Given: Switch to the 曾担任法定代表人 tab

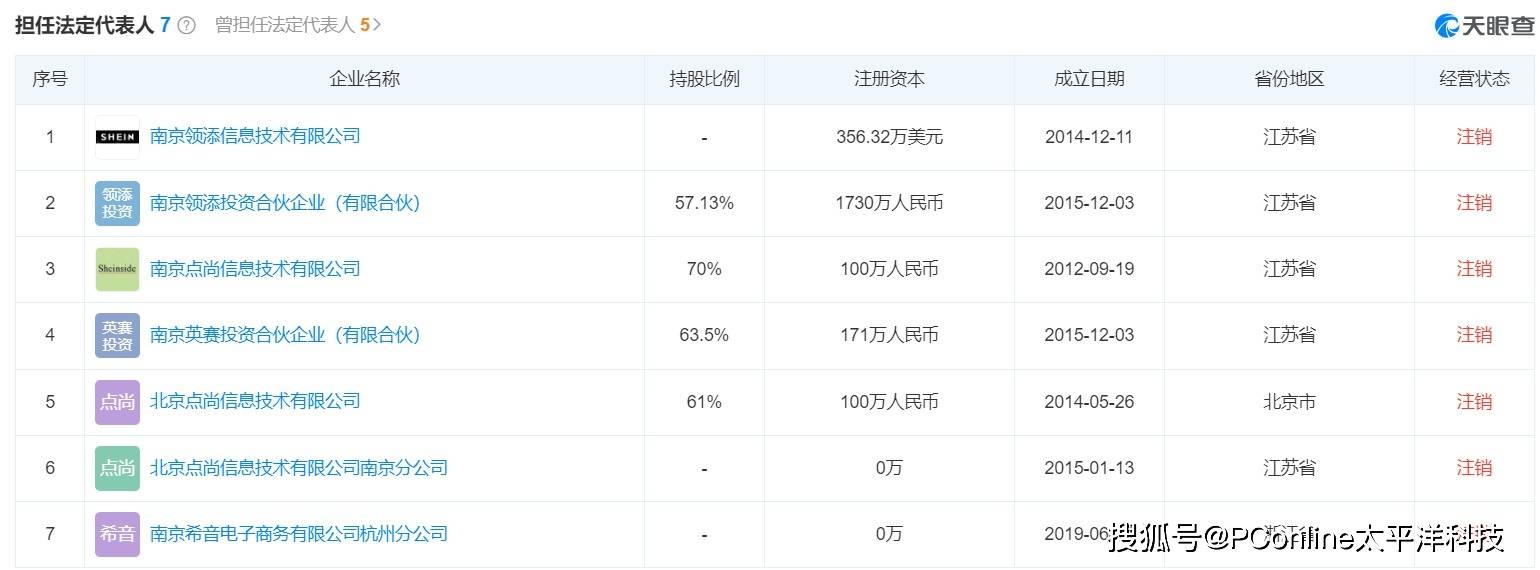Looking at the screenshot, I should click(x=285, y=25).
